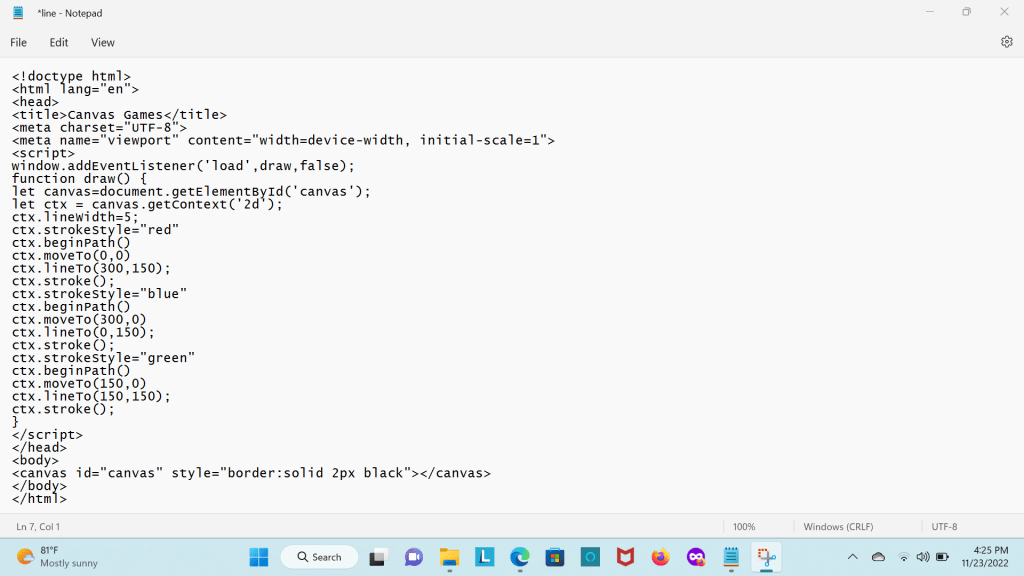Open the weather widget
This screenshot has height=576, width=1024.
(x=58, y=557)
